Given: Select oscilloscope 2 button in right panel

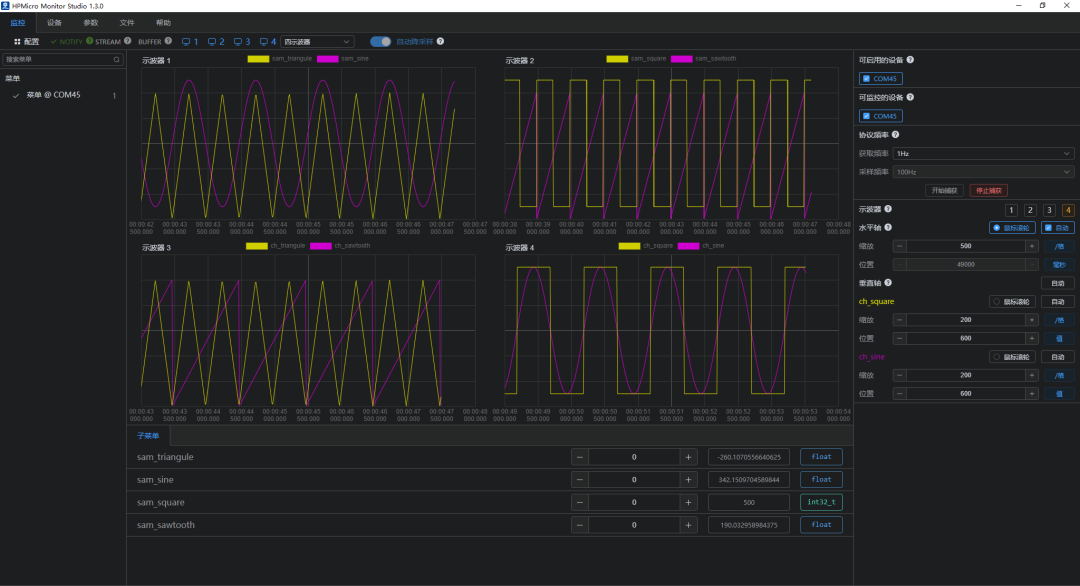Looking at the screenshot, I should click(x=1029, y=210).
